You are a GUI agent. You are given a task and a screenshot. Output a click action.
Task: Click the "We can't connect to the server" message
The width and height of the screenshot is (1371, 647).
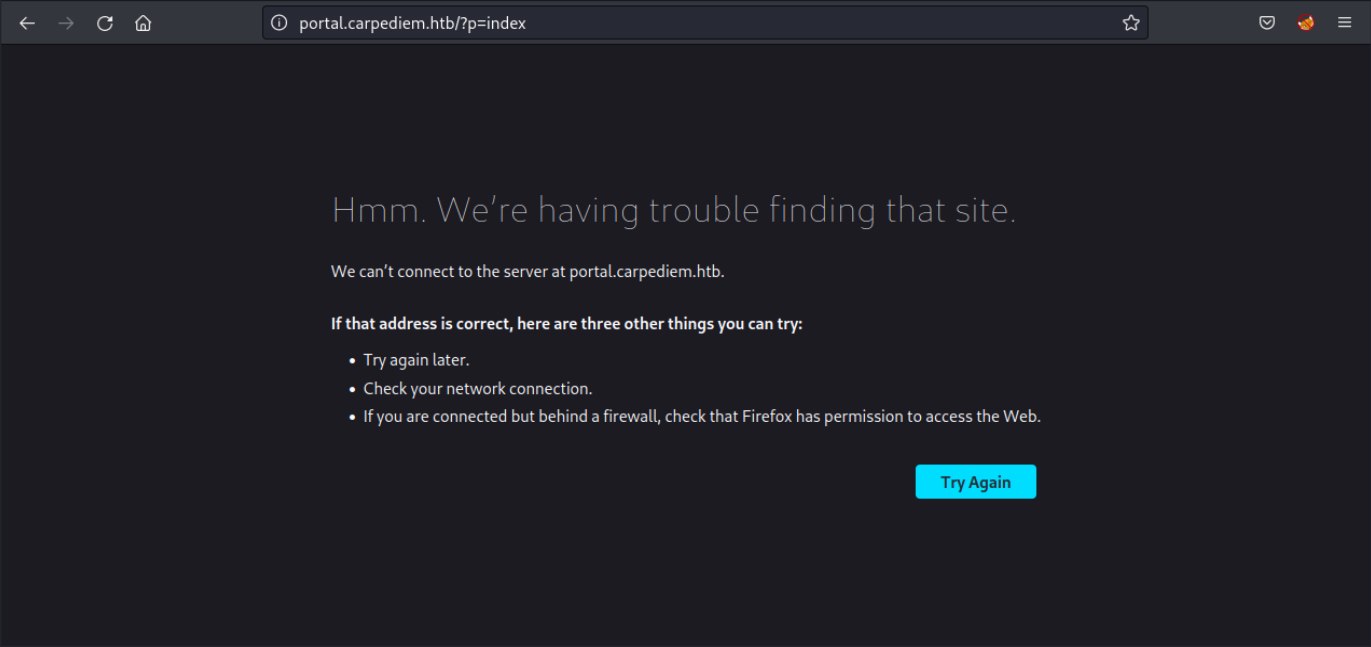527,271
